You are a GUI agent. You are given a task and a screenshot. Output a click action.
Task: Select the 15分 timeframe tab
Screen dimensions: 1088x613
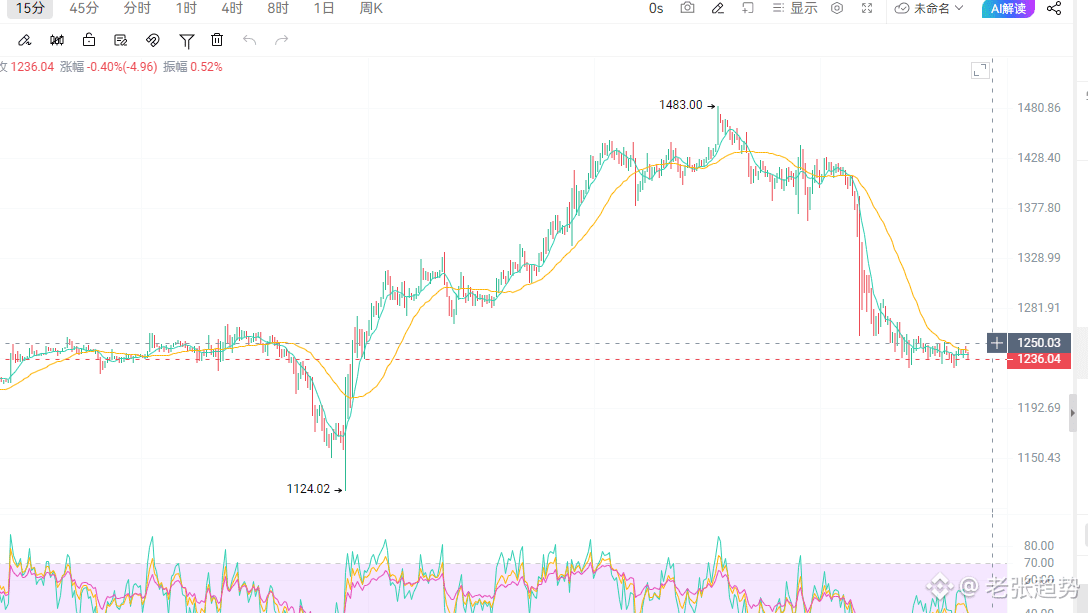pos(29,8)
